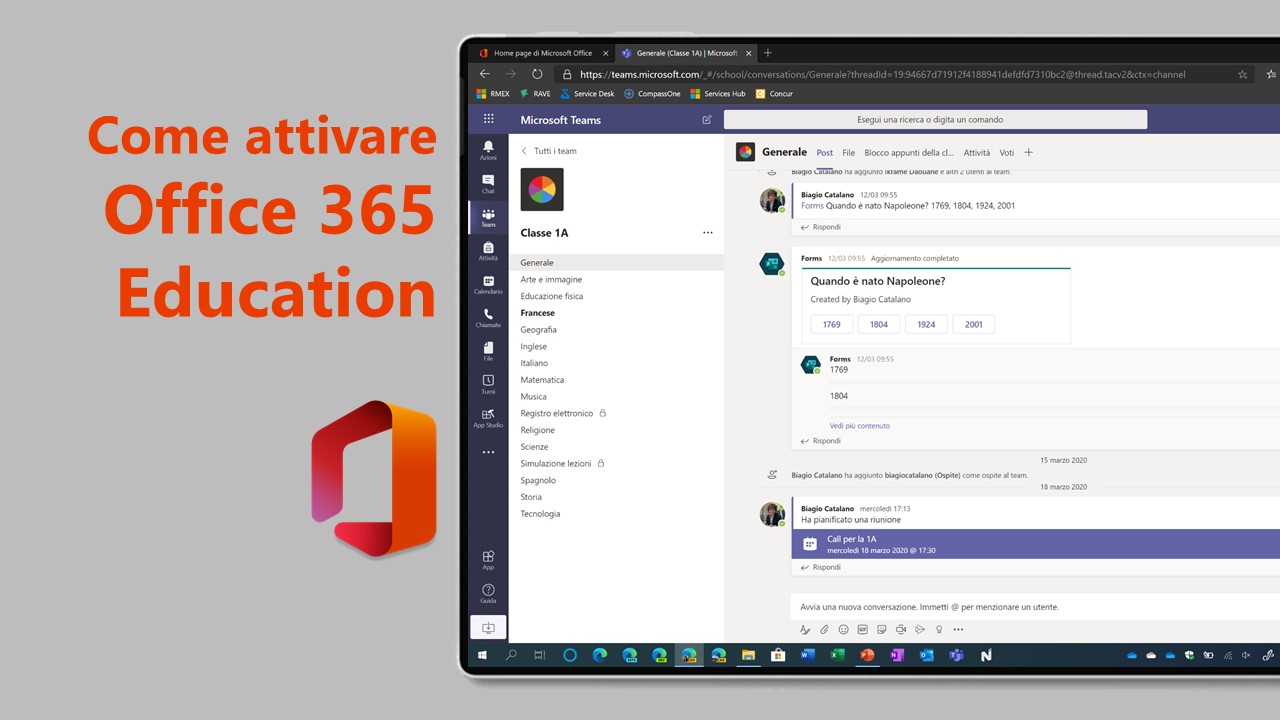Open PowerPoint from taskbar
Screen dimensions: 1280x720
point(867,655)
